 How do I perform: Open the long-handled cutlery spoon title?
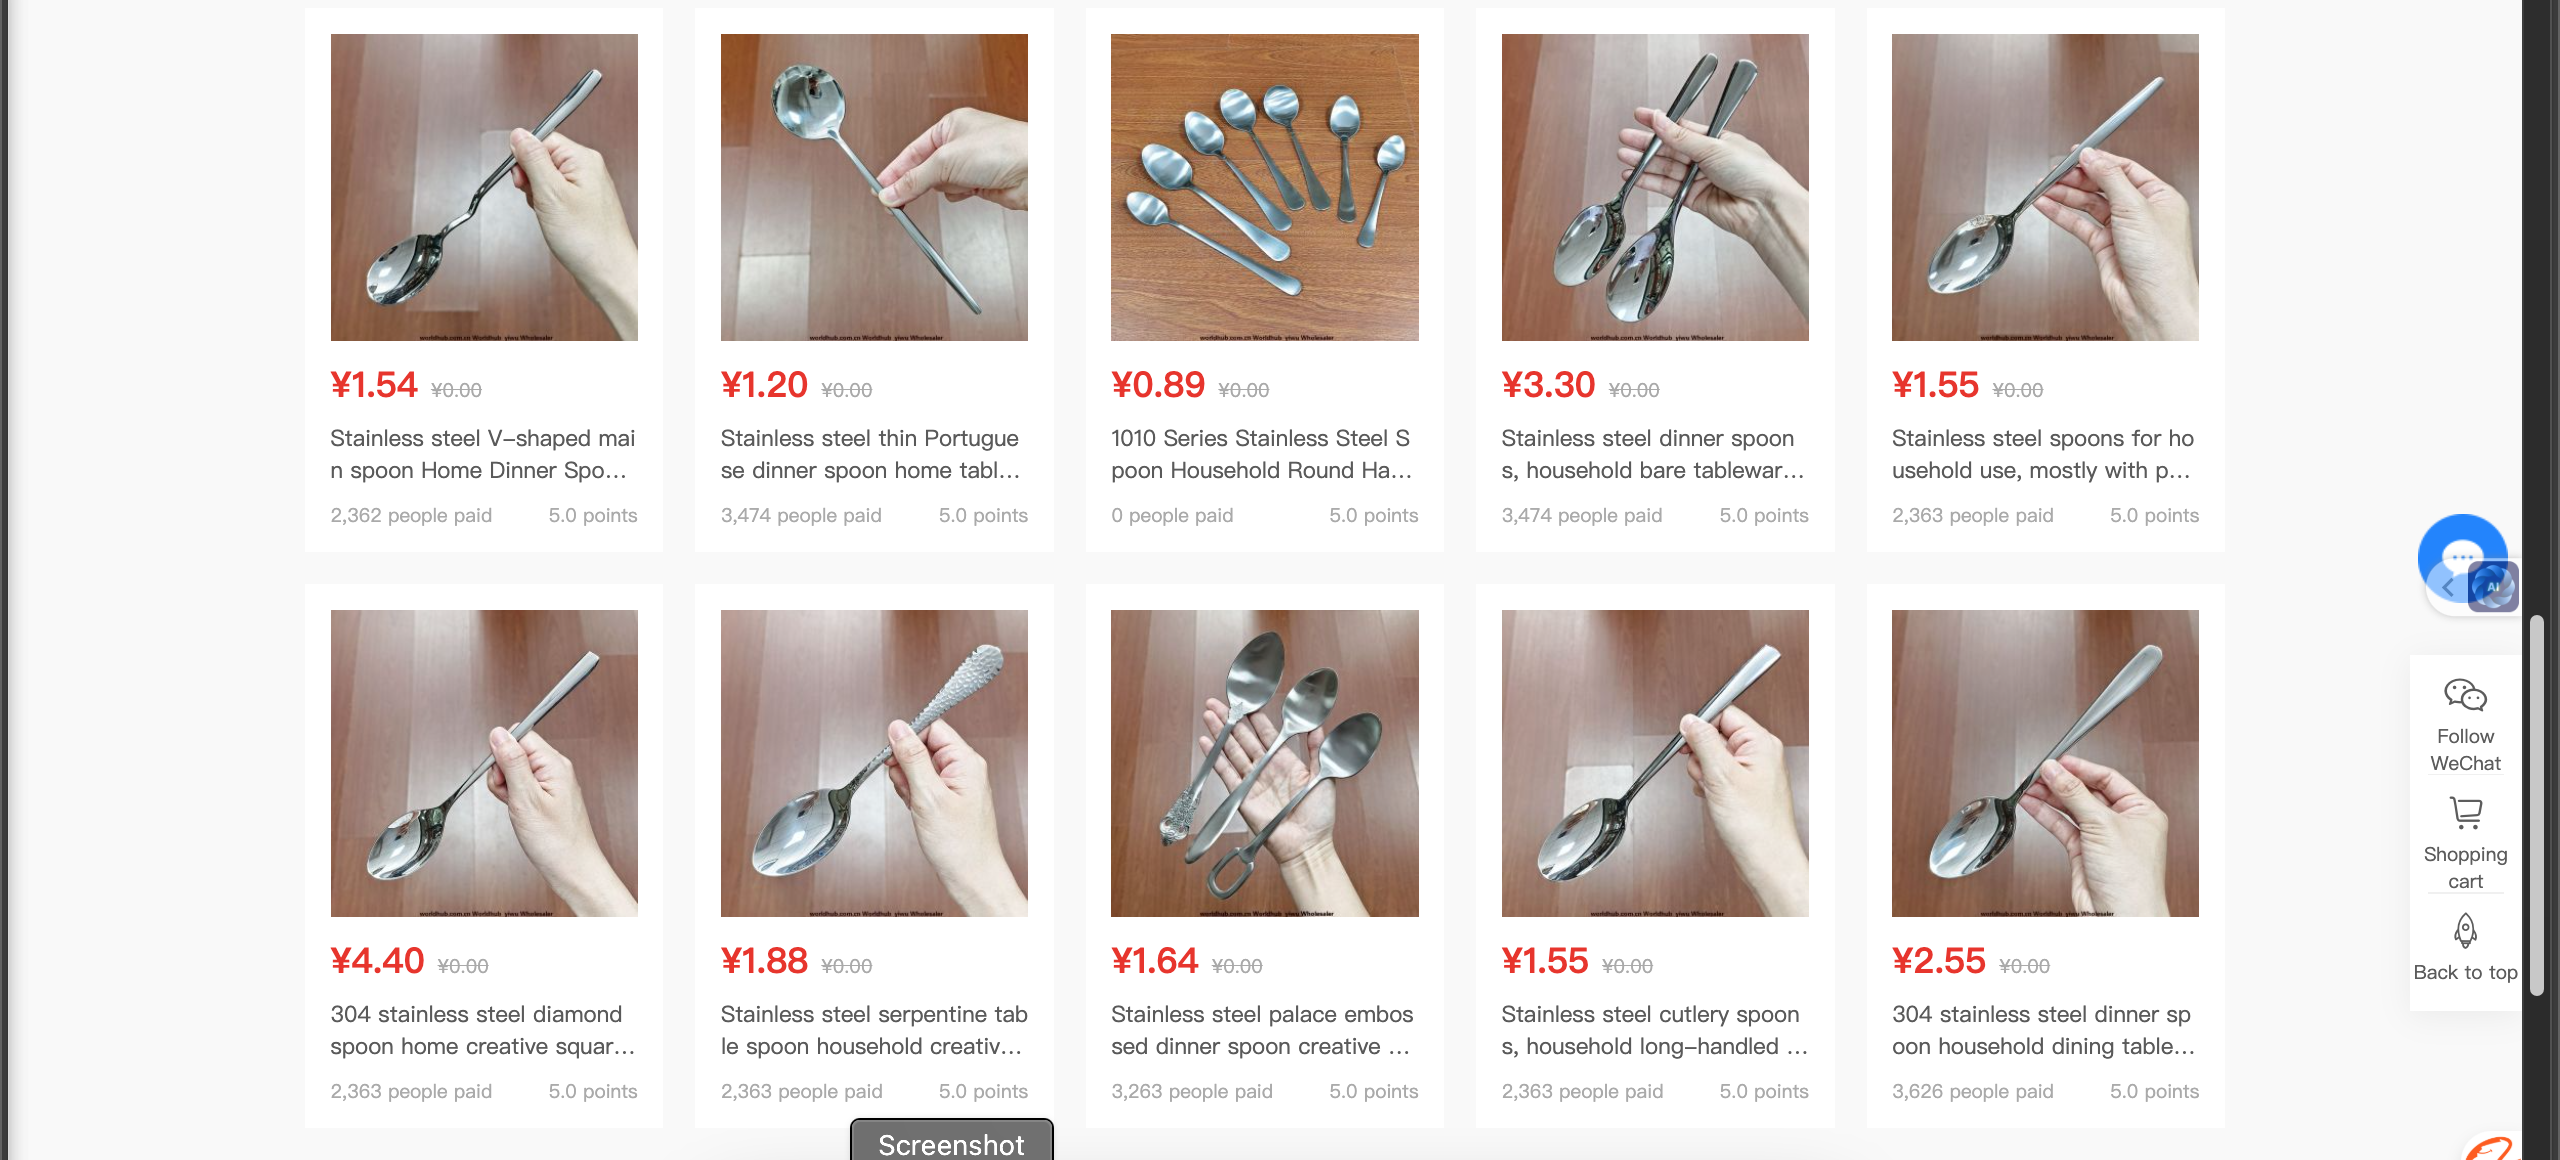pyautogui.click(x=1654, y=1030)
